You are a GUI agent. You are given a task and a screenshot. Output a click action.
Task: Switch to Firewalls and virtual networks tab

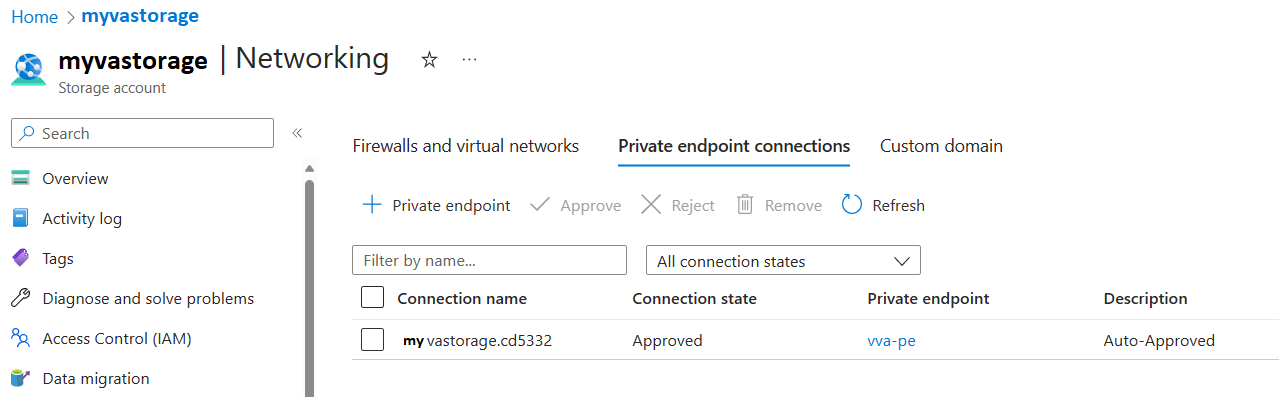466,146
